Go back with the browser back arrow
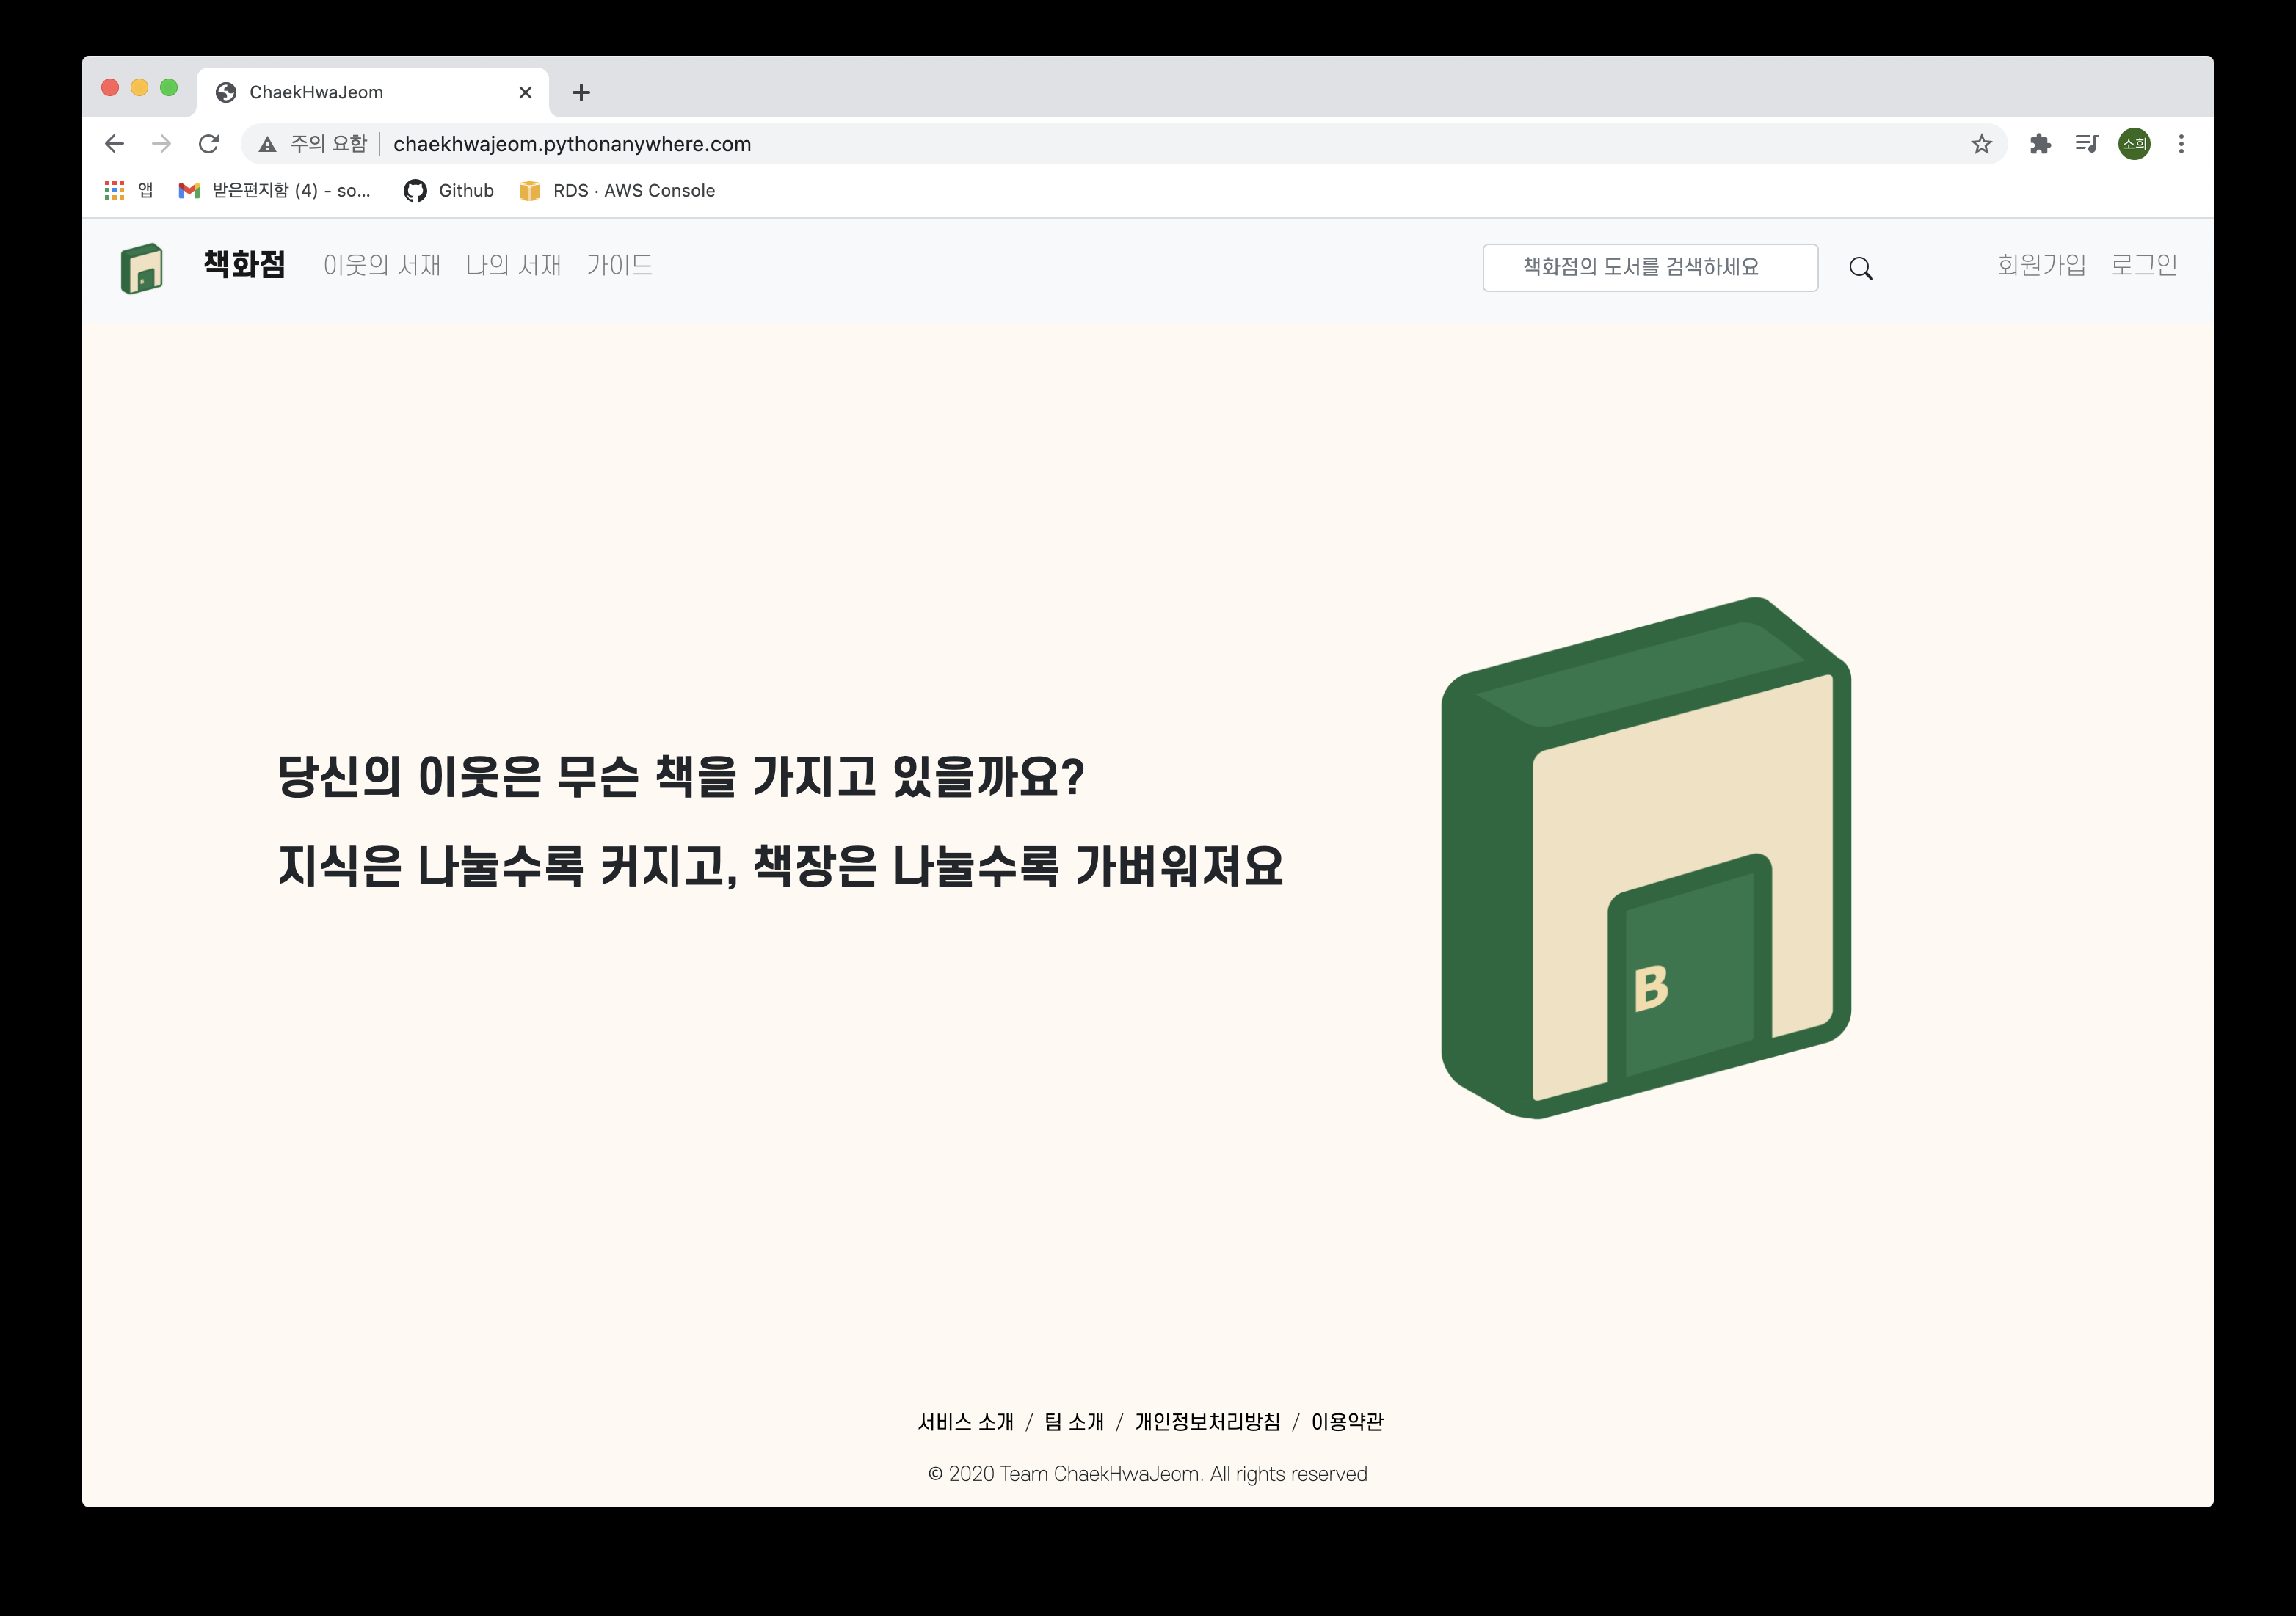 pyautogui.click(x=114, y=144)
